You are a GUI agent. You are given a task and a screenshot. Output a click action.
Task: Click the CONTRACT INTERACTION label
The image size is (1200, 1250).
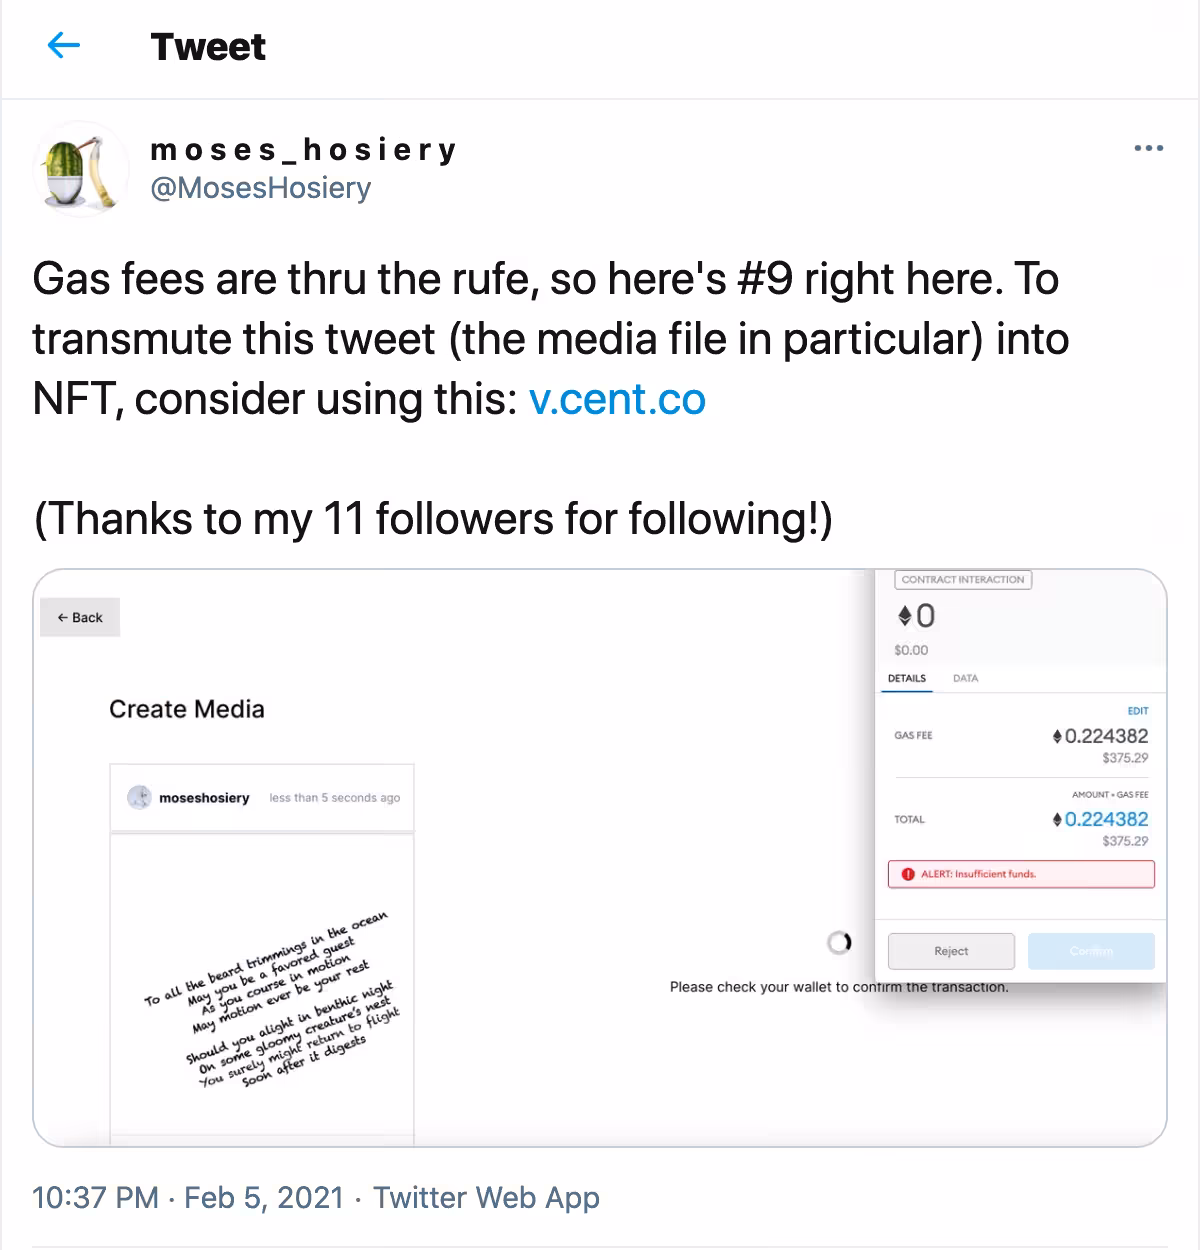click(962, 580)
